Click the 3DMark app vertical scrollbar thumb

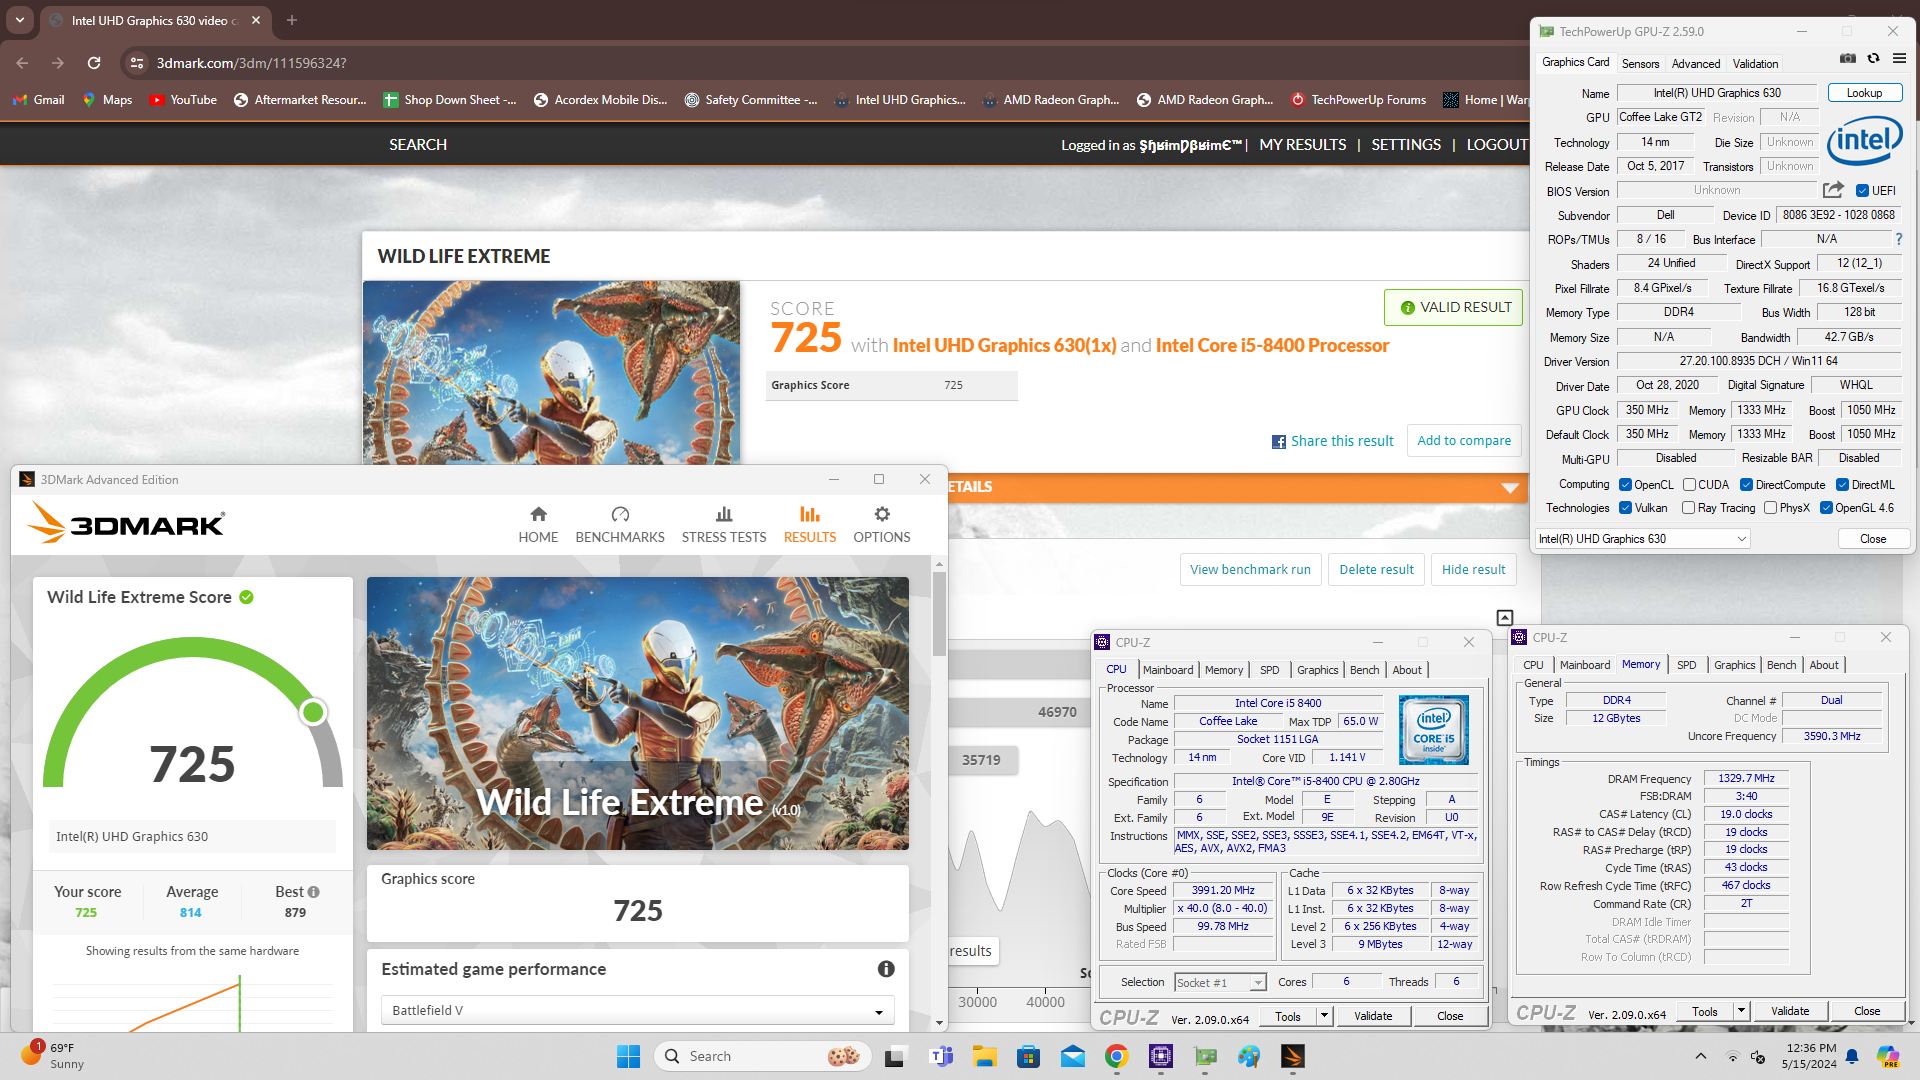(939, 615)
